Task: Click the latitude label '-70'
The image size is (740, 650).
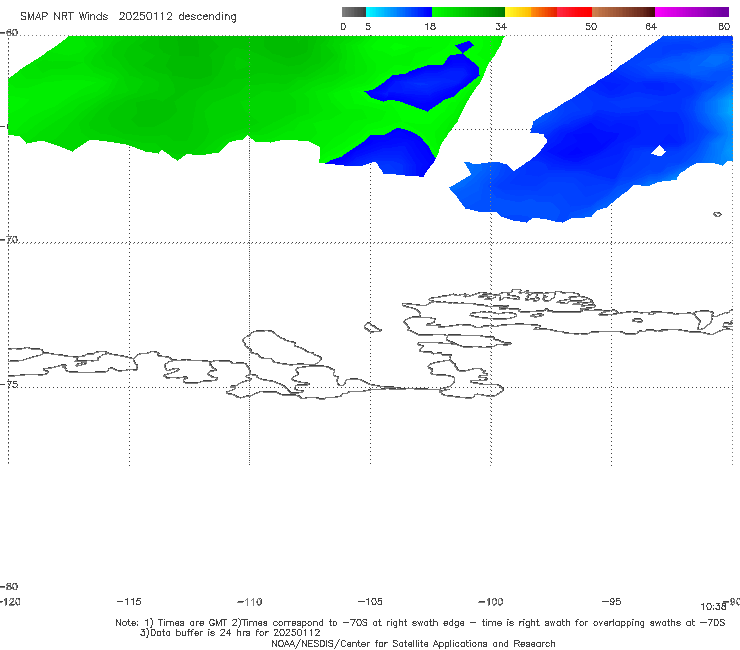Action: (x=9, y=239)
